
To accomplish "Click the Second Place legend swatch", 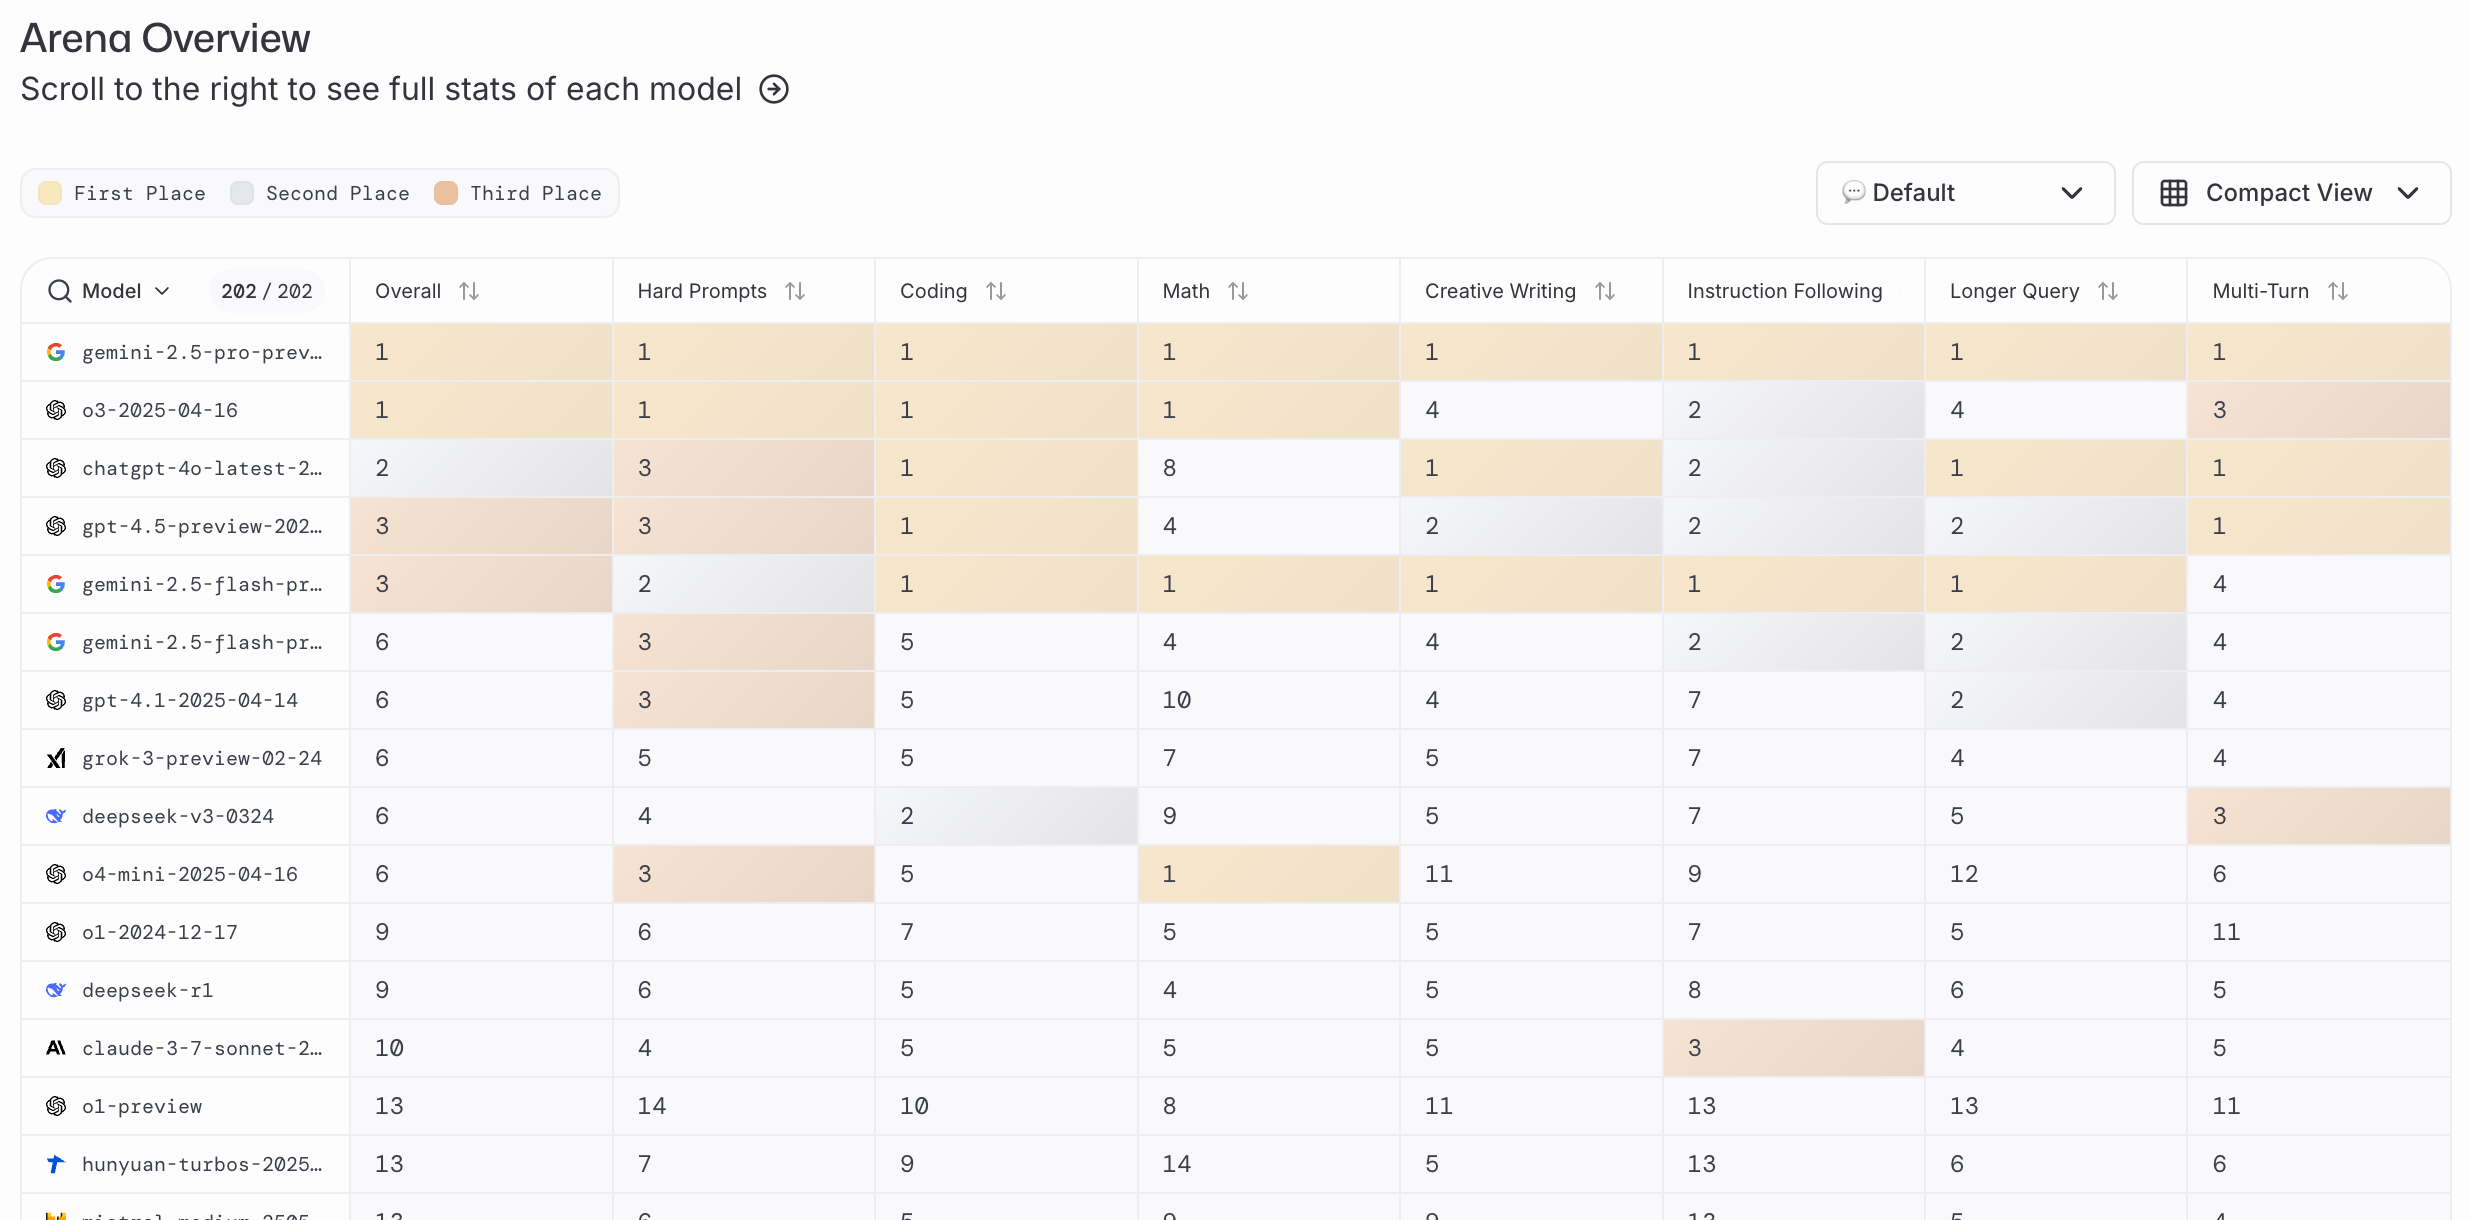I will click(x=242, y=193).
